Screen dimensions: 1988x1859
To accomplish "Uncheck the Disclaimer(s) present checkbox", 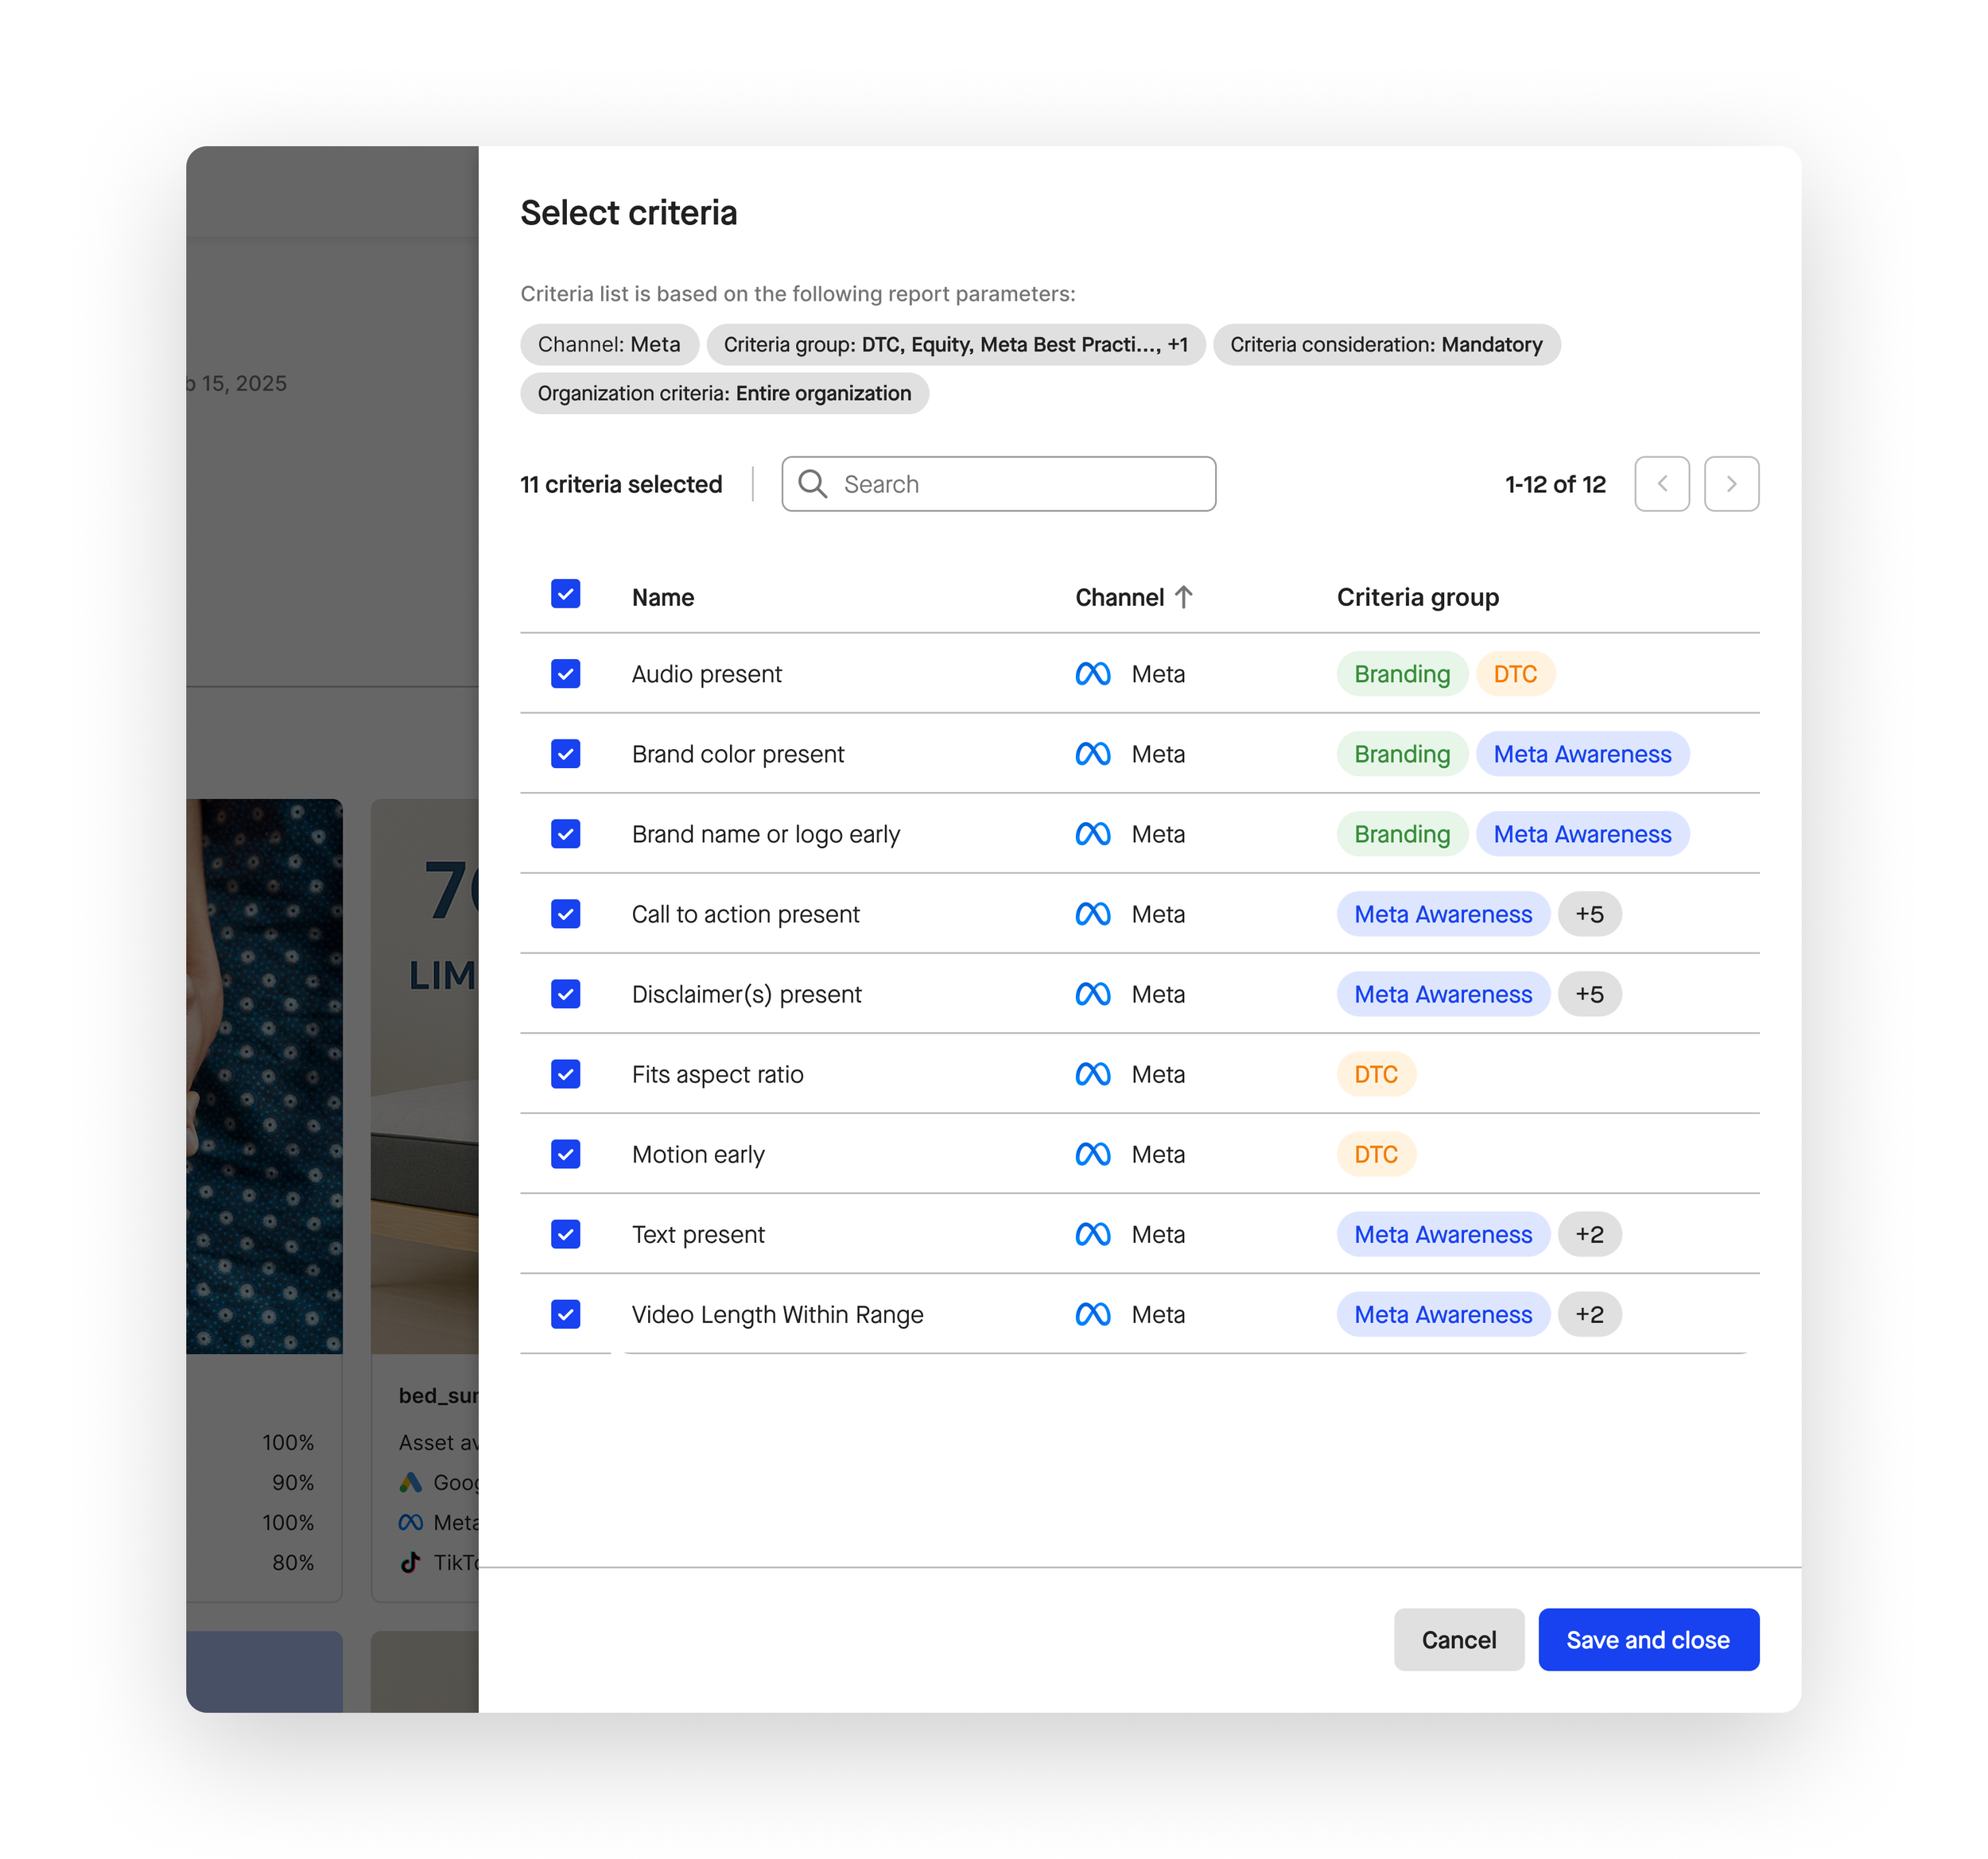I will click(x=565, y=994).
